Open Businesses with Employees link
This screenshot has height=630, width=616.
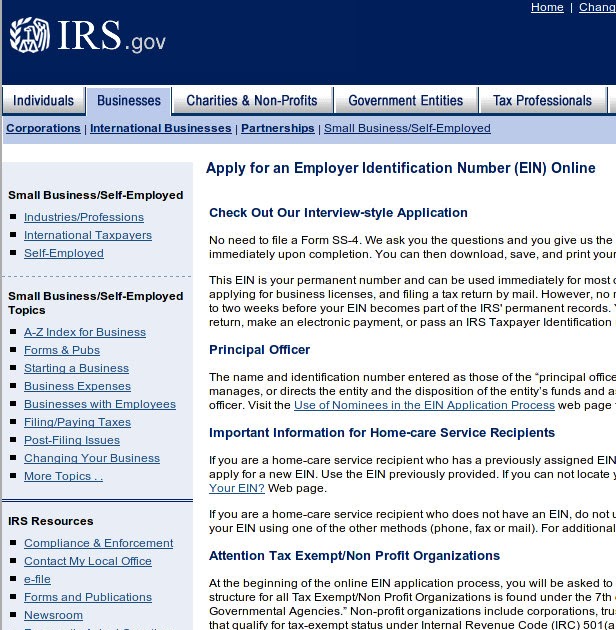coord(100,404)
